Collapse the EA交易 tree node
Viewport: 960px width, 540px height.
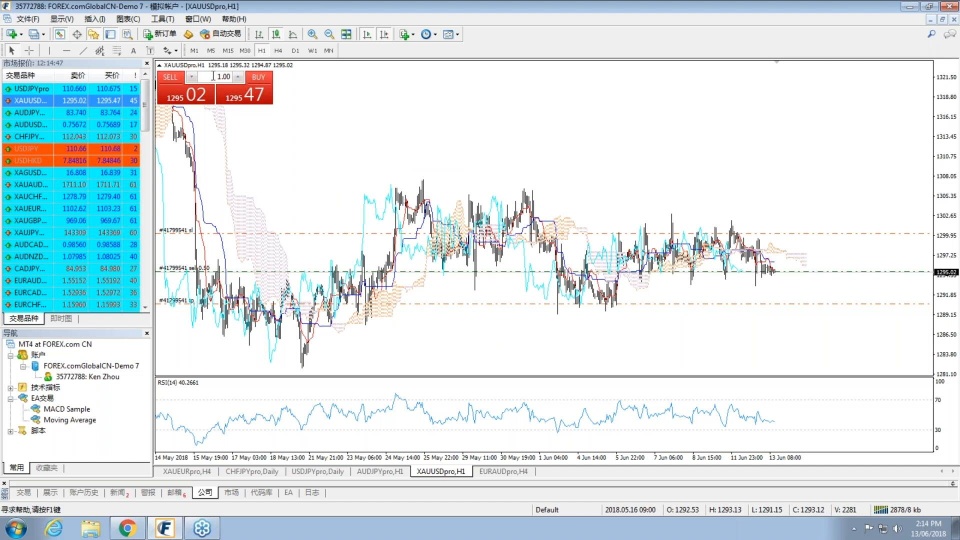[x=10, y=398]
